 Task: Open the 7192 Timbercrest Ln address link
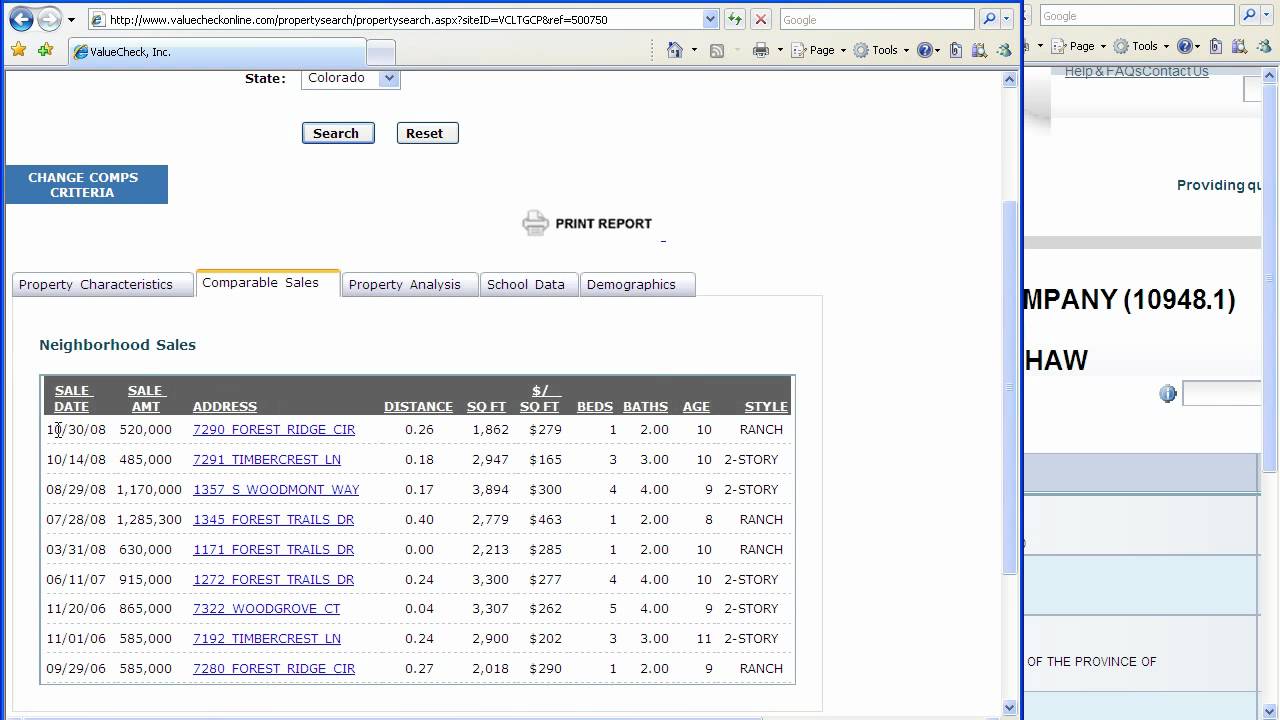(266, 638)
